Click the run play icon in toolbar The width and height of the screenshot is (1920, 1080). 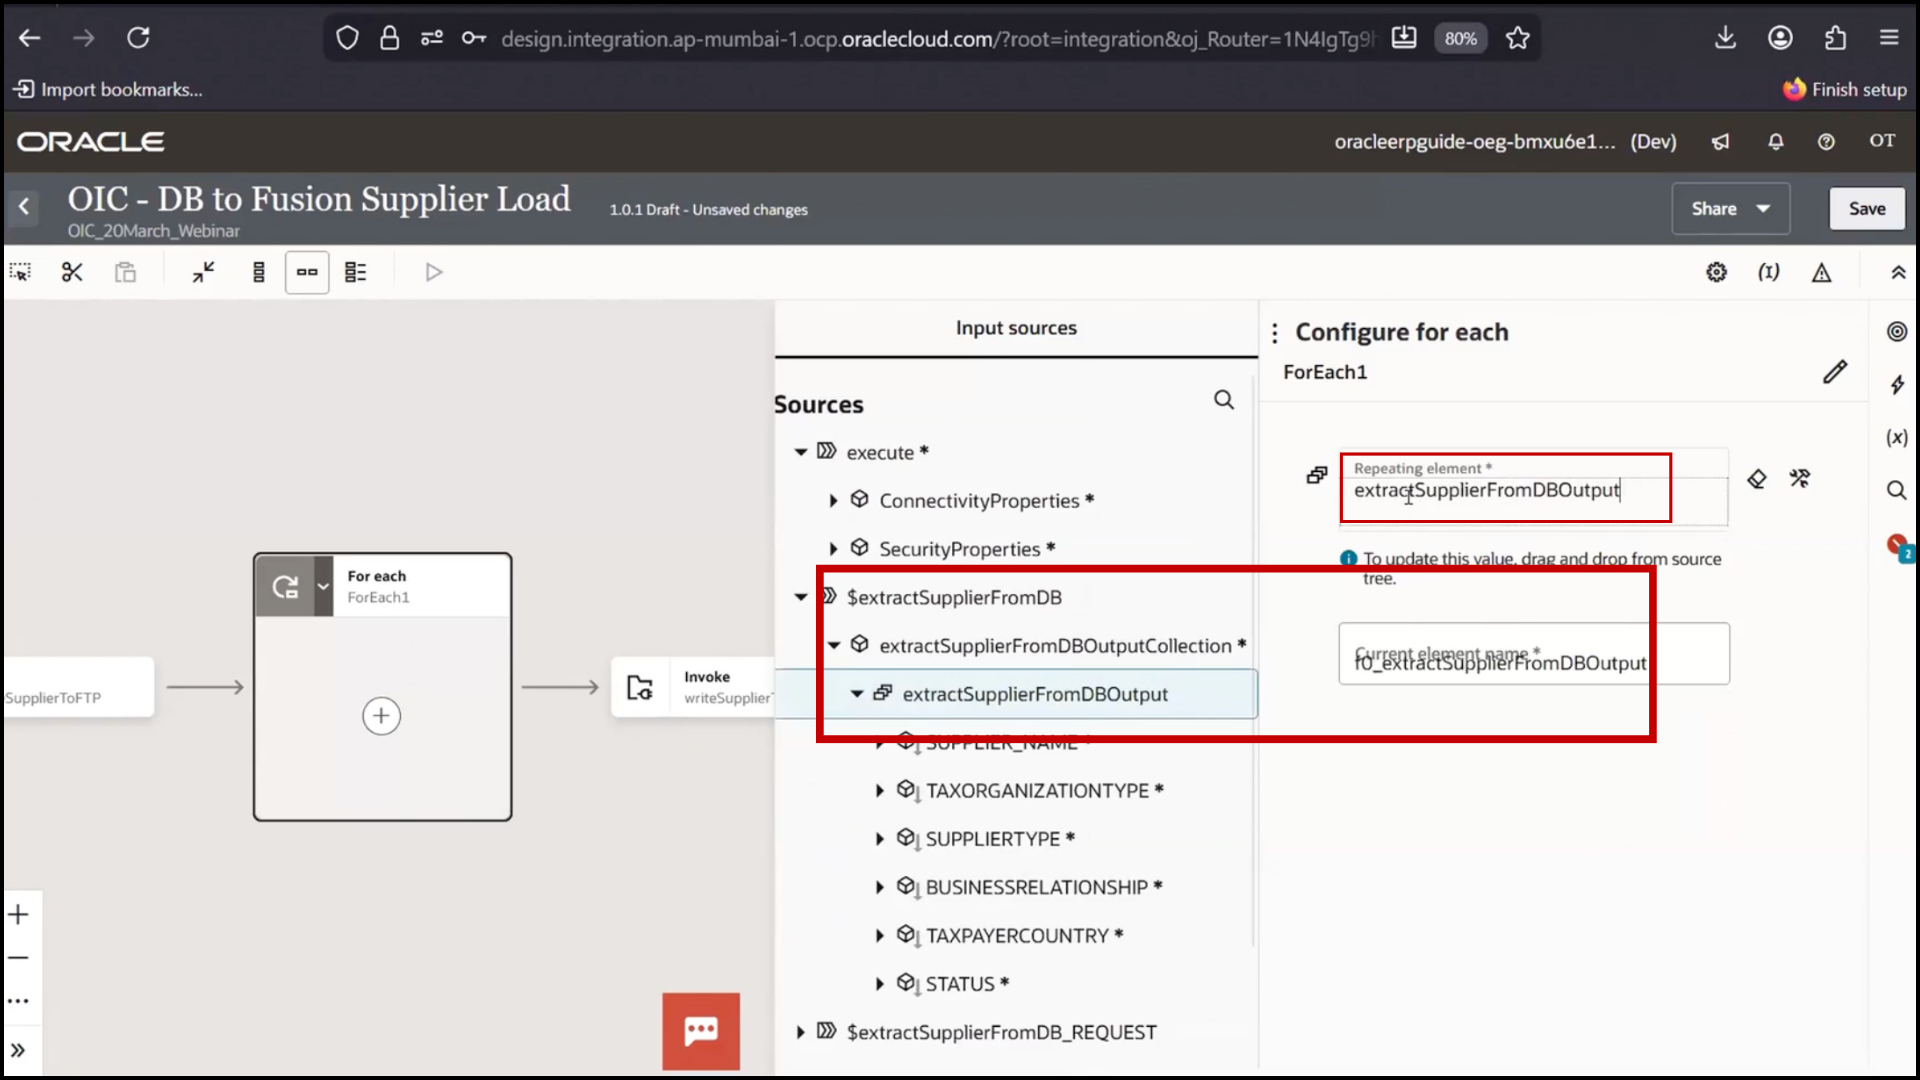pos(433,272)
